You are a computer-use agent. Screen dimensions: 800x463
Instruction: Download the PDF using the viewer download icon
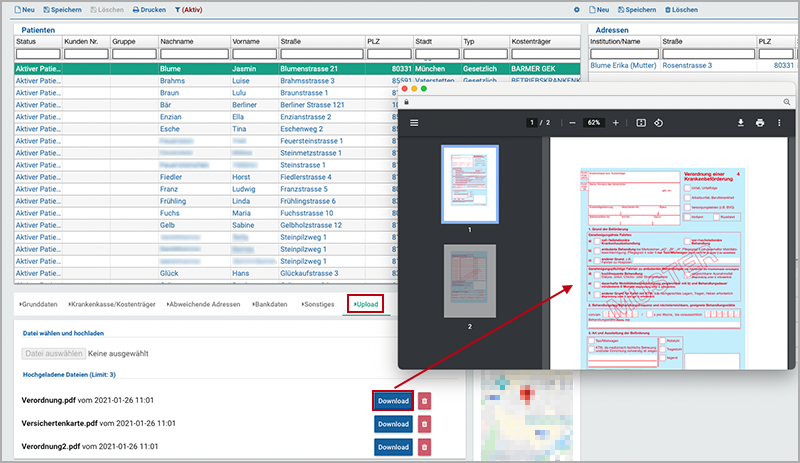(741, 122)
